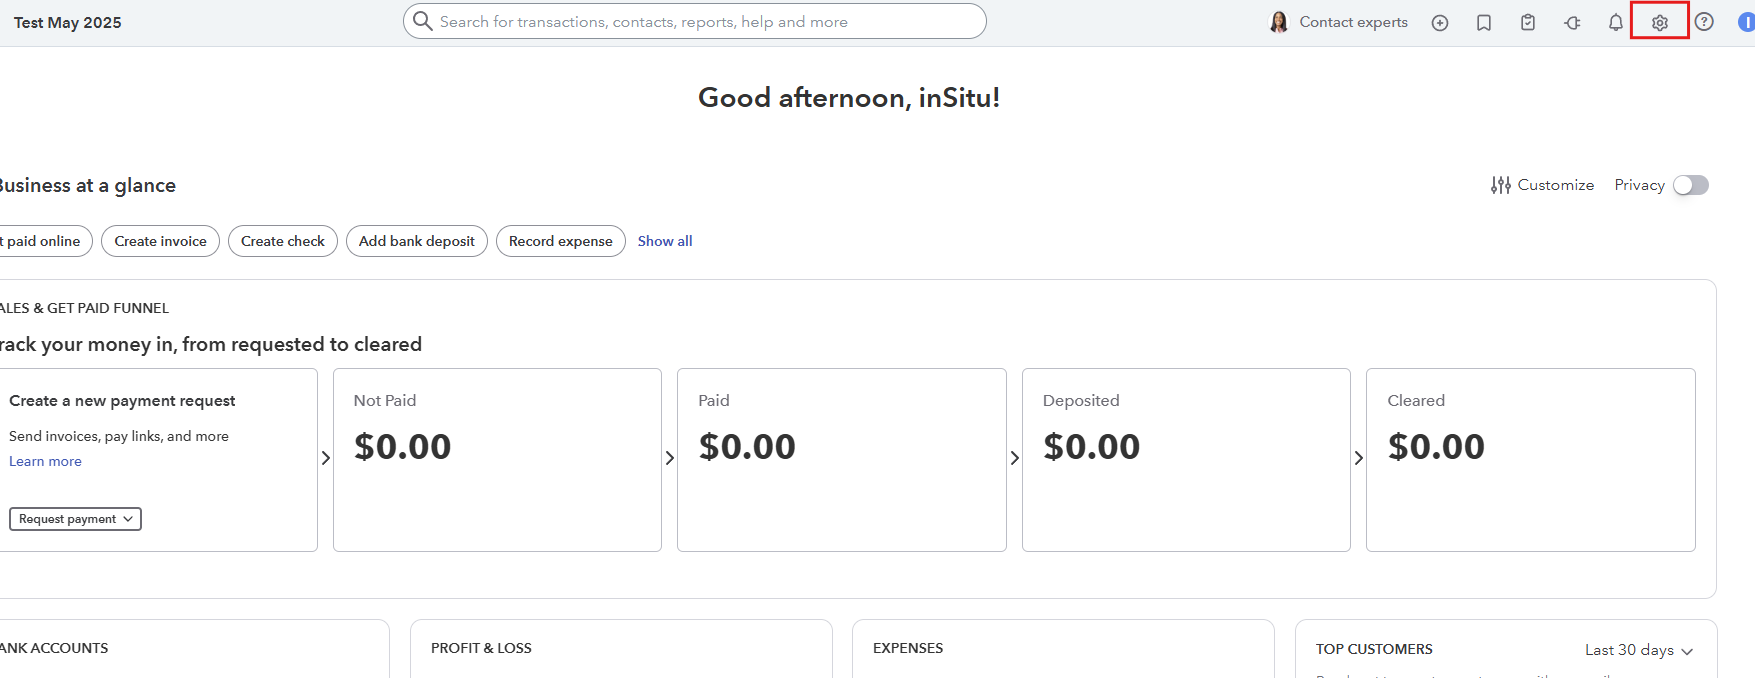Click the Add bank deposit shortcut
Viewport: 1755px width, 678px height.
coord(417,241)
